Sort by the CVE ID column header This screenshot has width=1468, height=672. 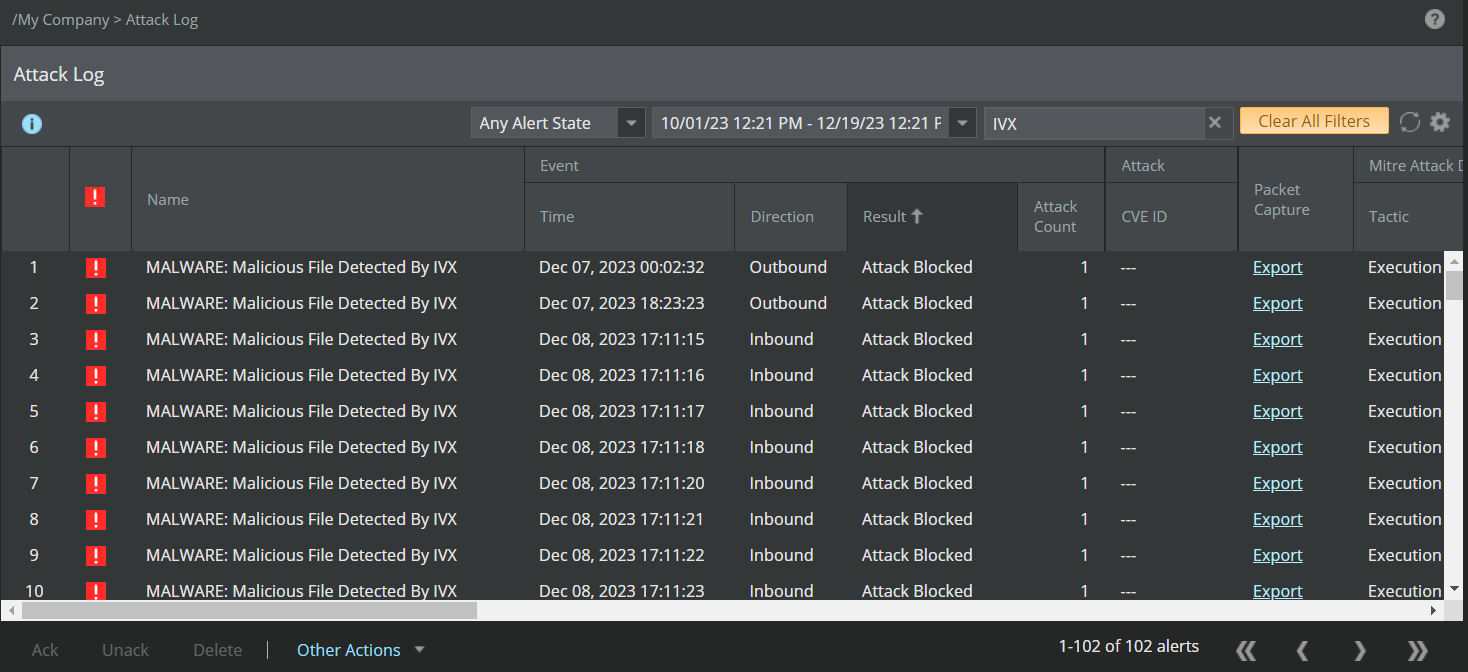click(x=1172, y=216)
